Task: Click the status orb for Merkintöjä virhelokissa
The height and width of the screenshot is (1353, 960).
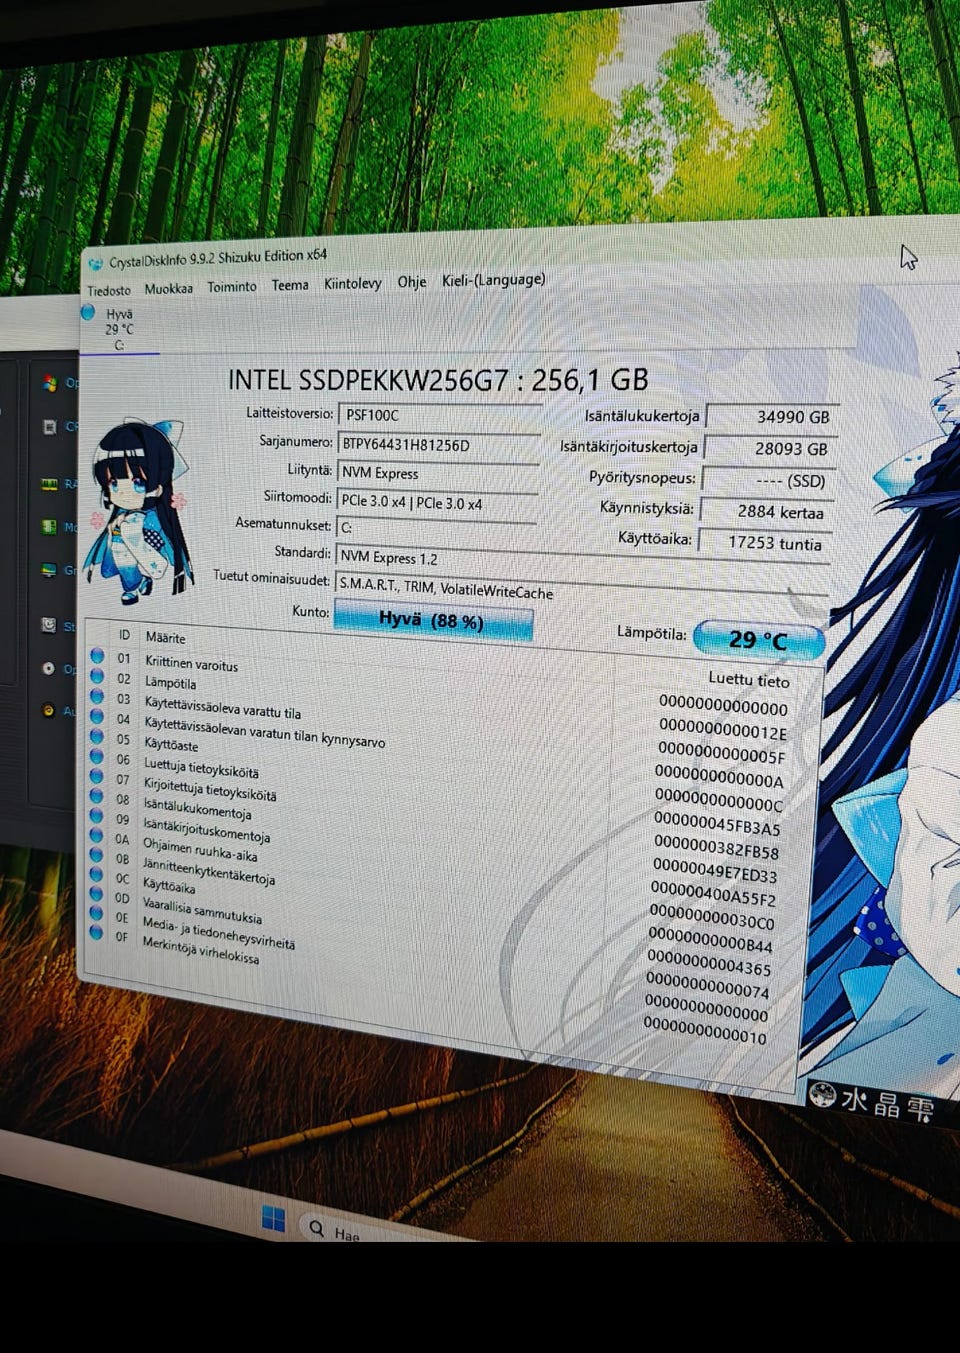Action: tap(96, 933)
